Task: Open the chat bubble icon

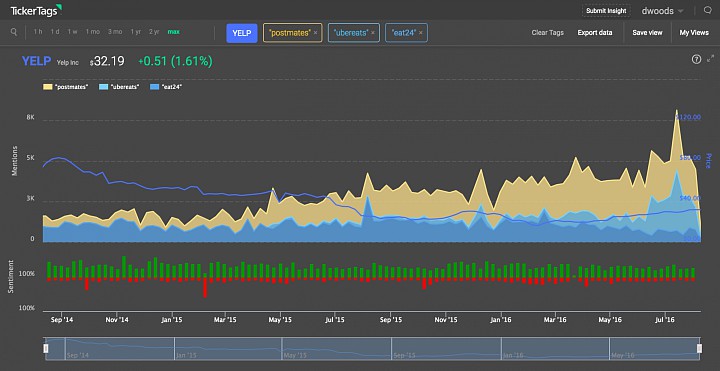Action: click(x=708, y=10)
